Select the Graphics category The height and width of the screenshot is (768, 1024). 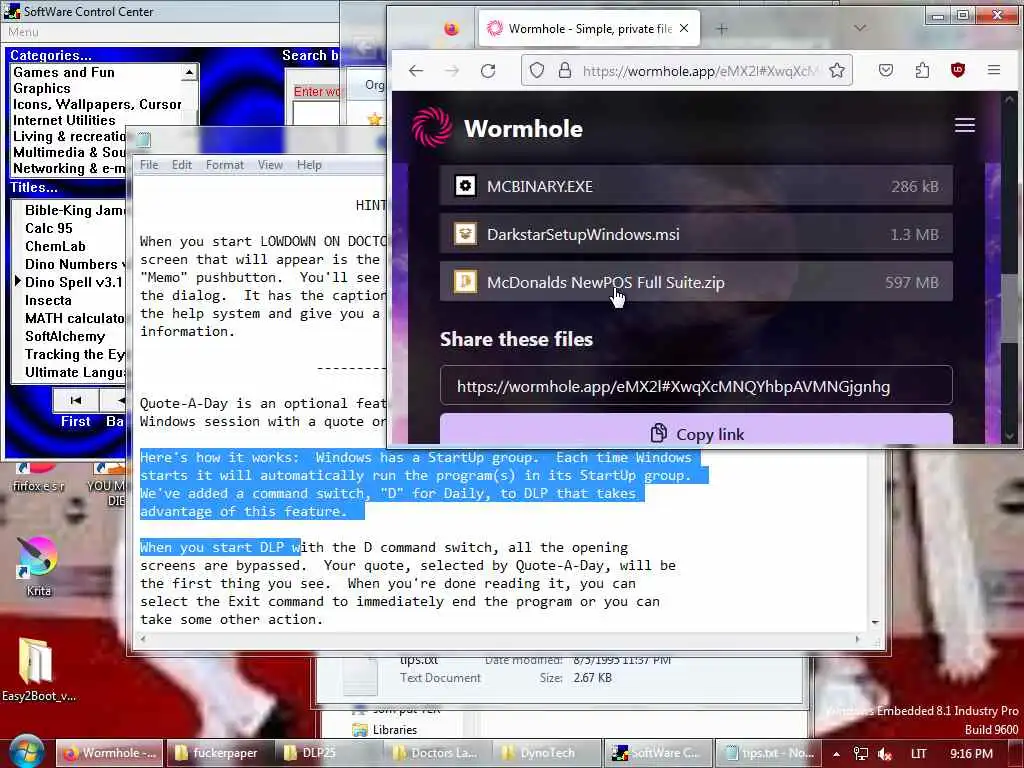coord(41,88)
